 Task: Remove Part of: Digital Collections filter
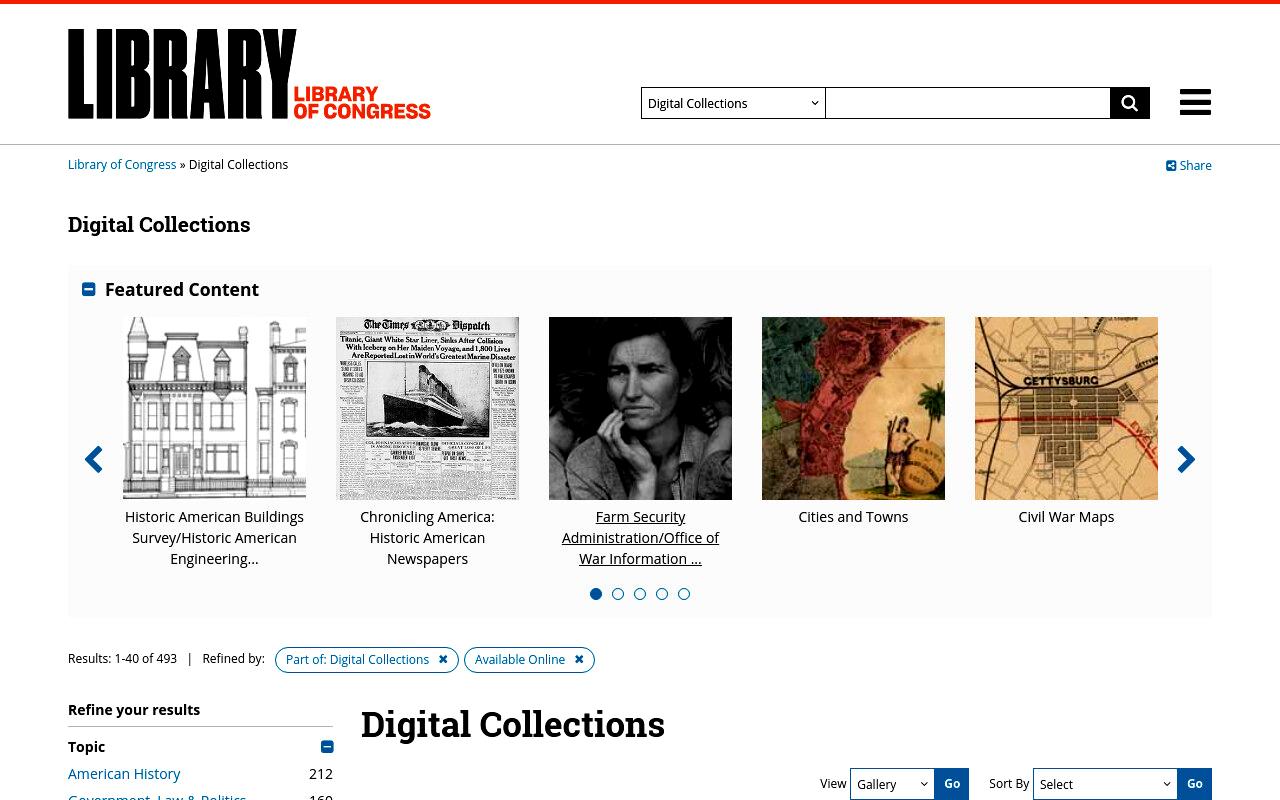pos(443,660)
